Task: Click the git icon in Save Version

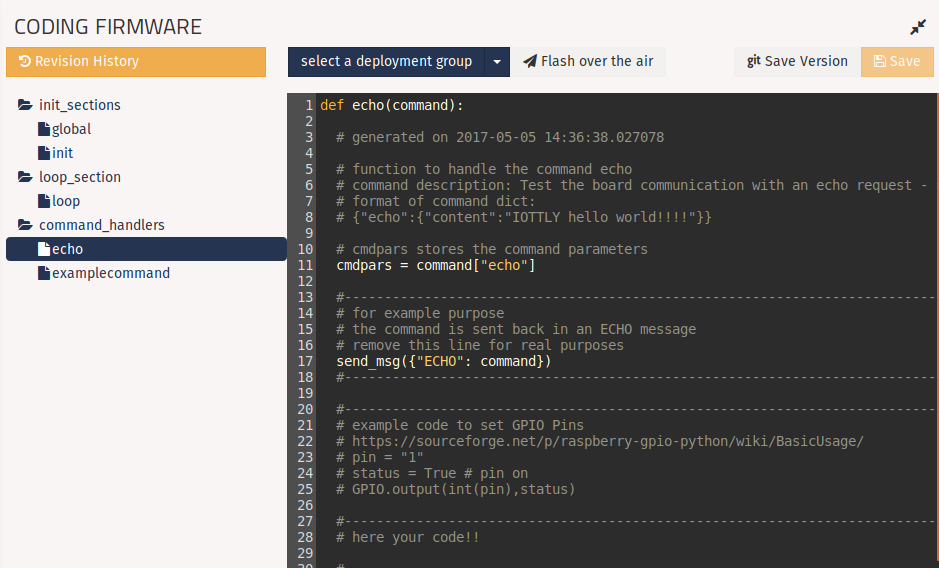Action: 753,61
